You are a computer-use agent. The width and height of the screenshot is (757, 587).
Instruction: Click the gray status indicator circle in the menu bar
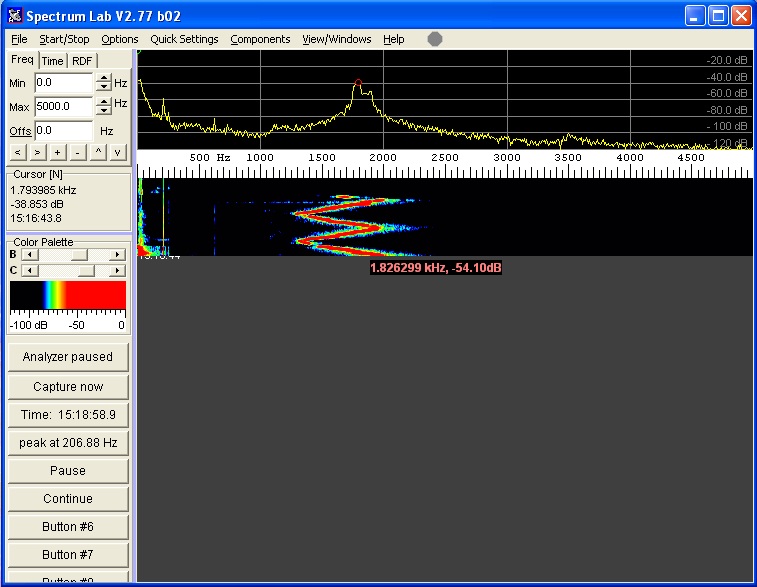(x=435, y=39)
